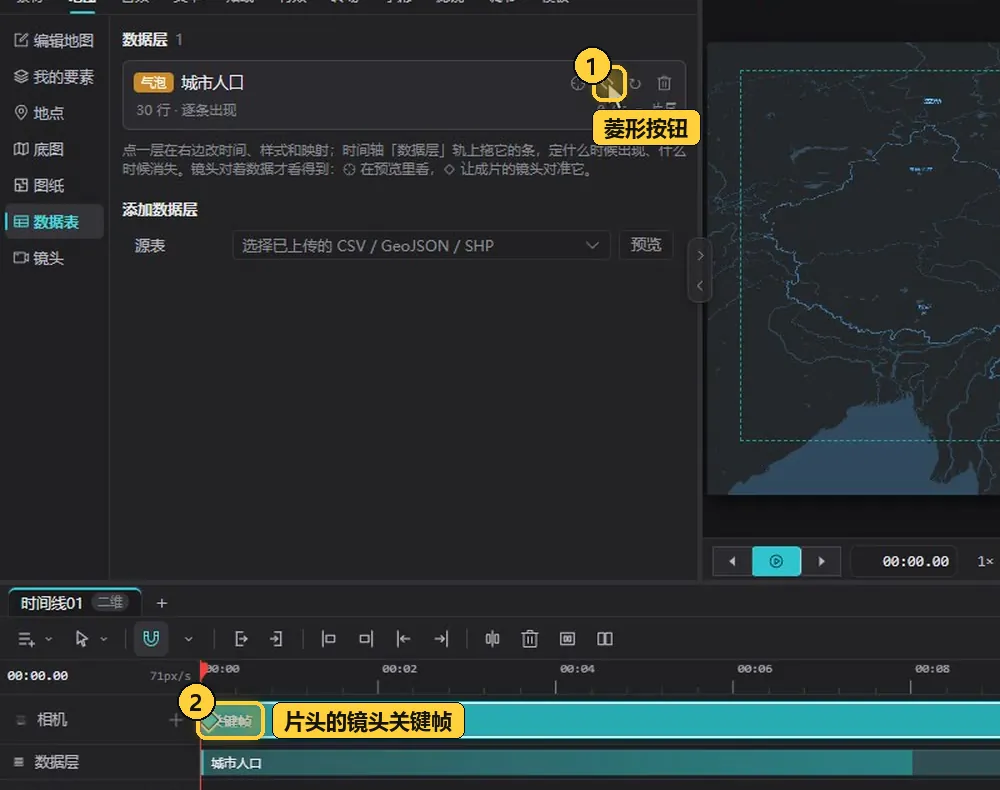Click the left chevron on the panel splitter
The height and width of the screenshot is (790, 1000).
[x=700, y=286]
